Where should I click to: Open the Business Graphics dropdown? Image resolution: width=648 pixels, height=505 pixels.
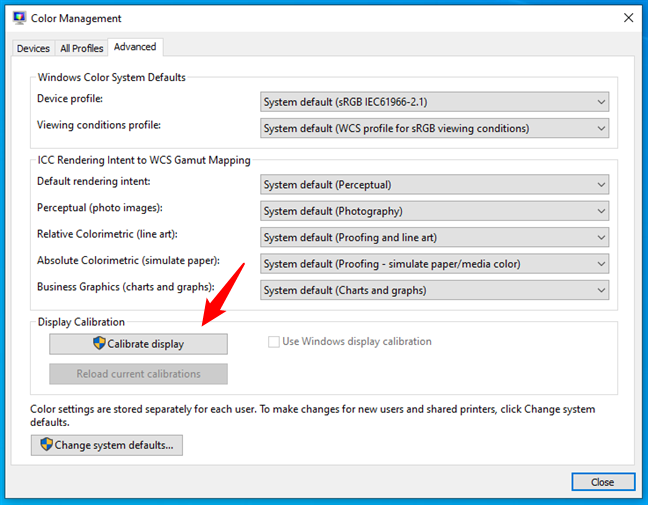[434, 291]
